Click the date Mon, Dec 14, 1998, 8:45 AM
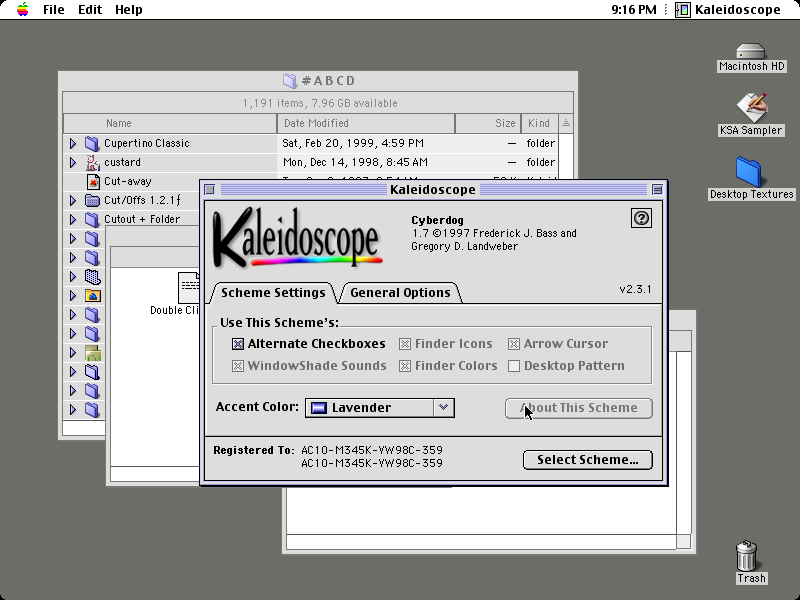 [355, 162]
